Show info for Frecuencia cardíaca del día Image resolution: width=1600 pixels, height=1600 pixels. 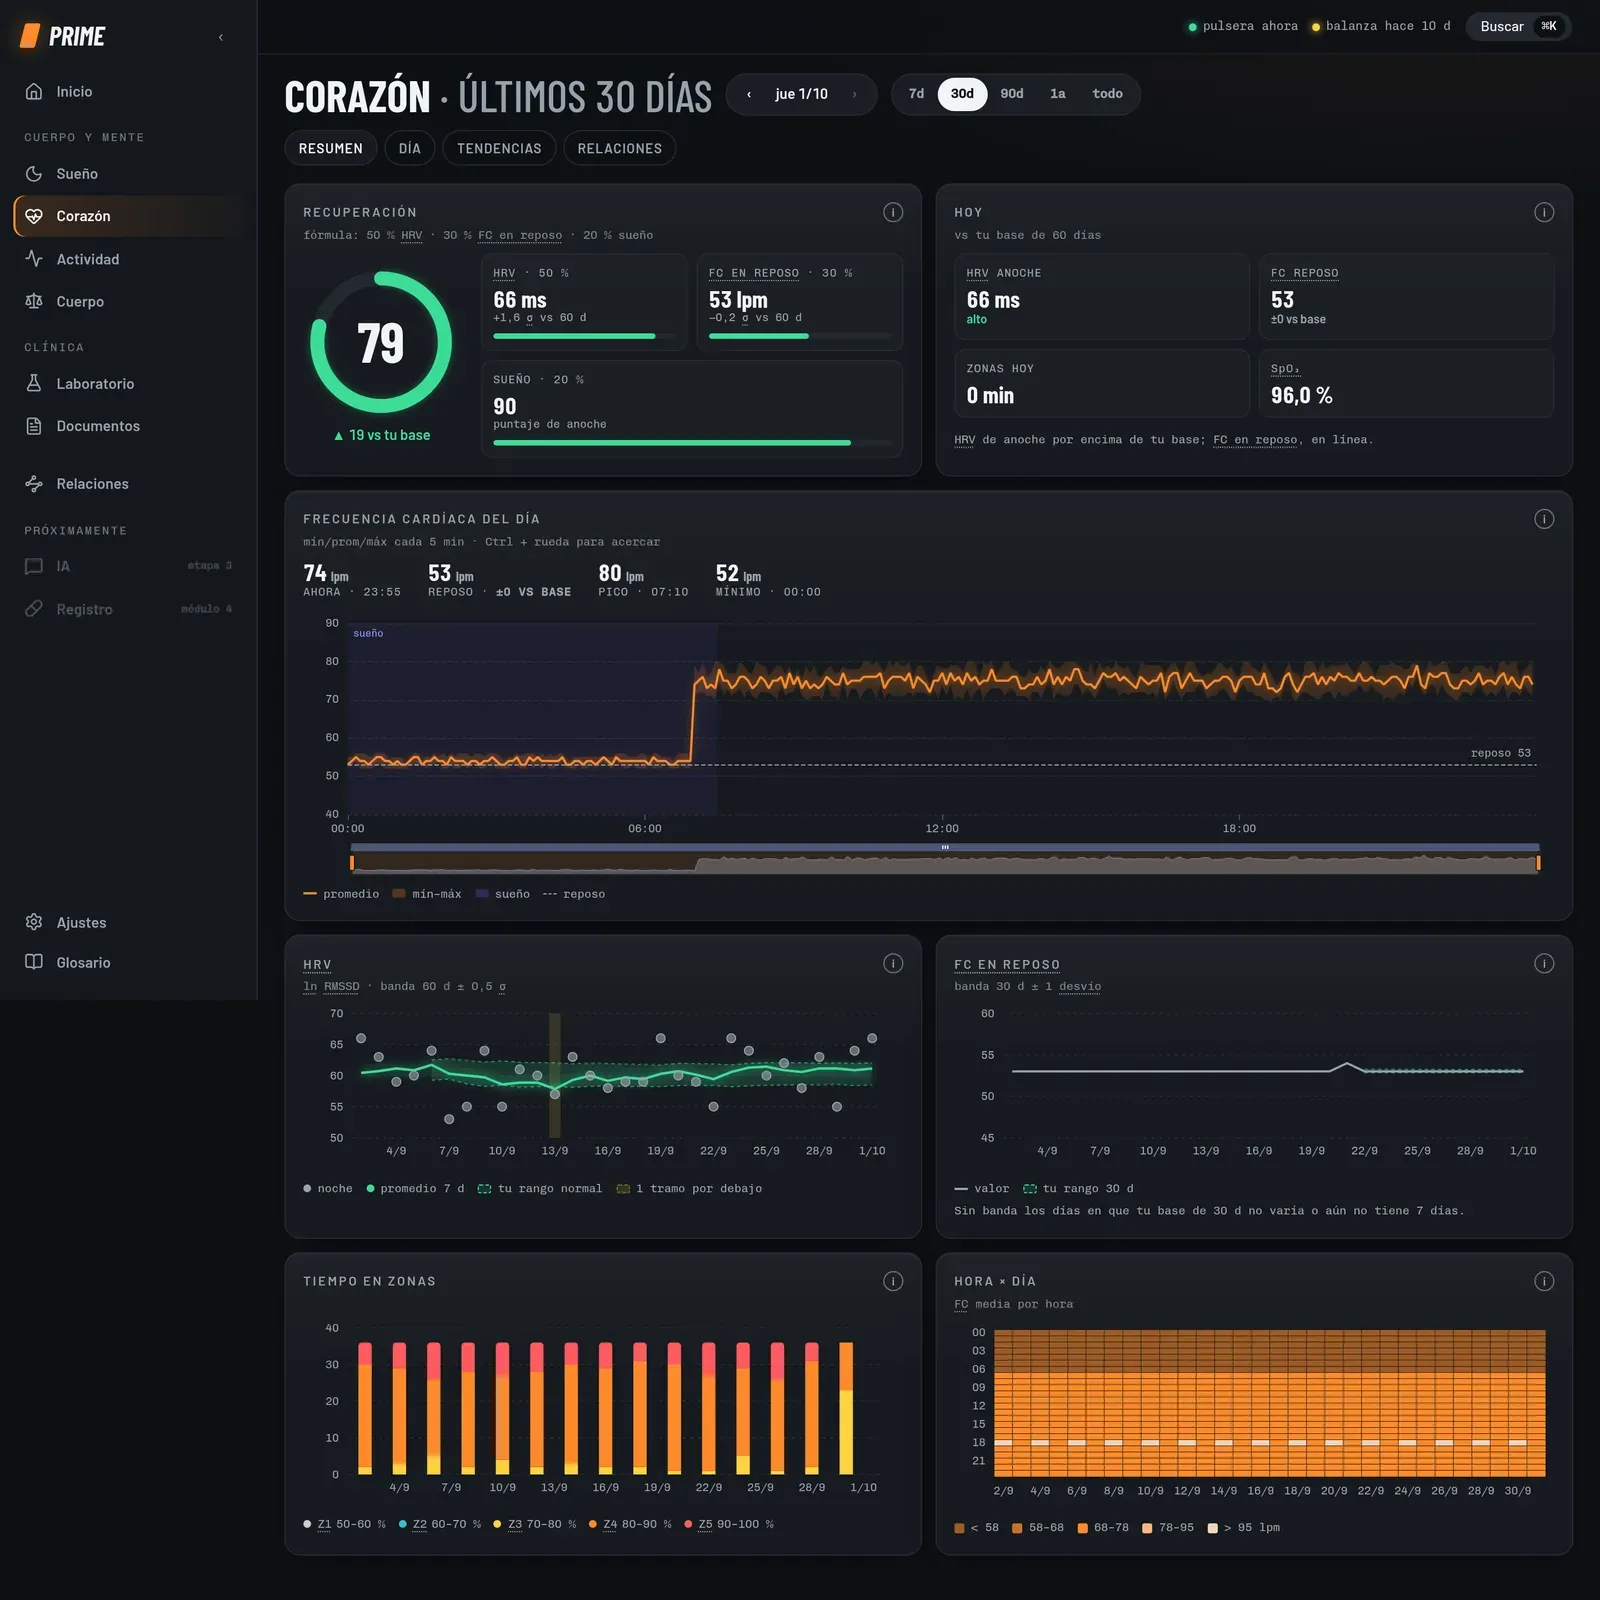1544,519
